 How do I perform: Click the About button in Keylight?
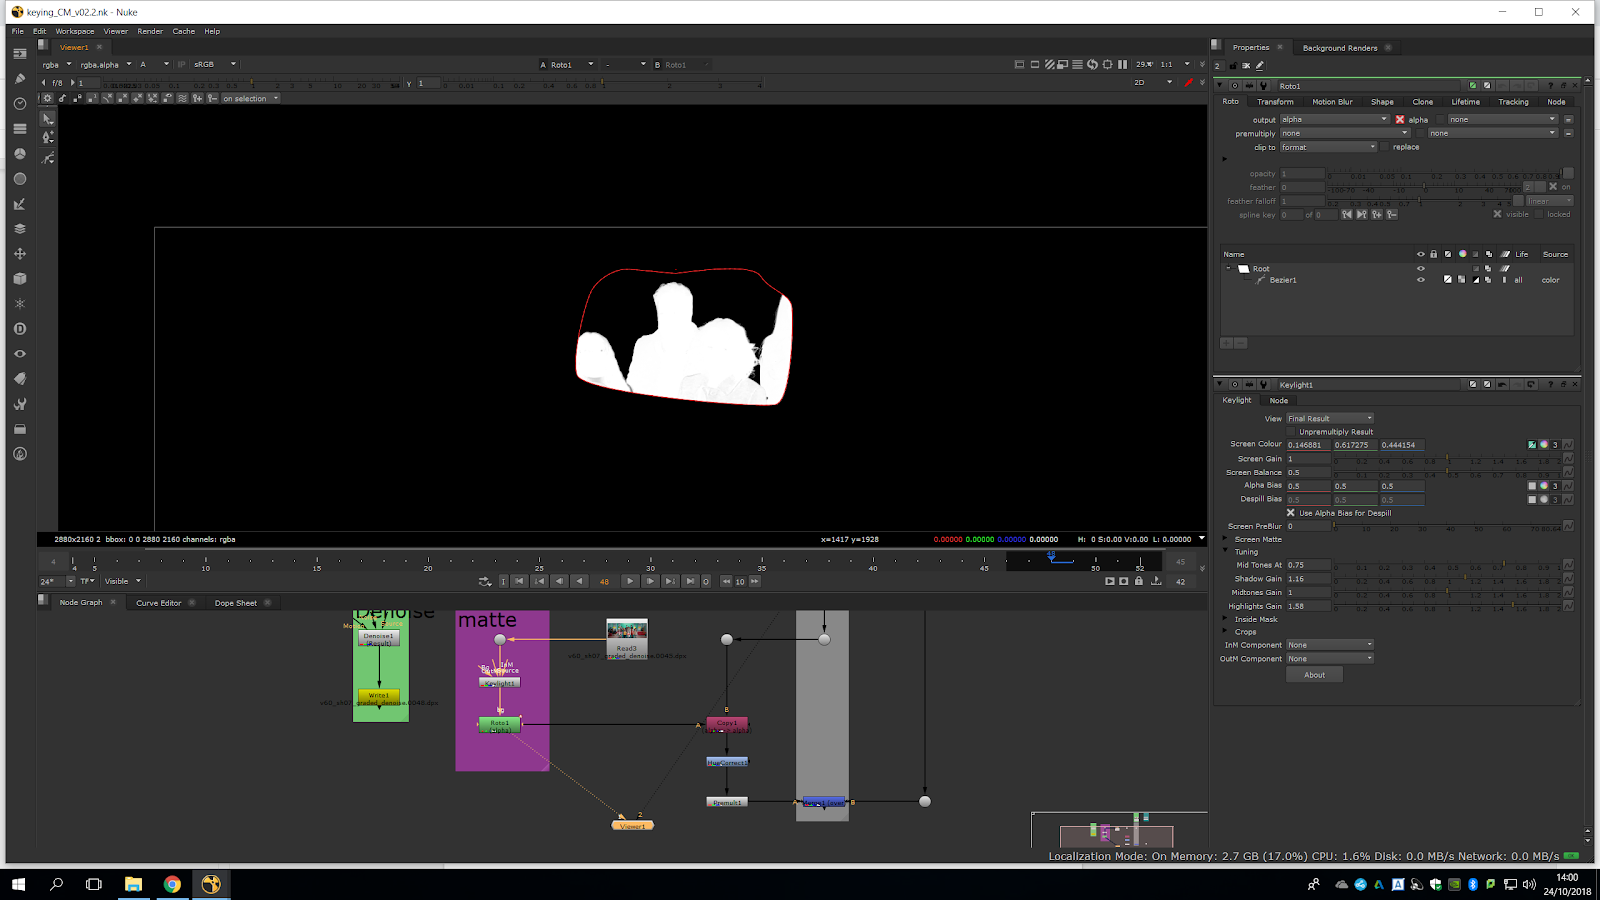pyautogui.click(x=1314, y=675)
